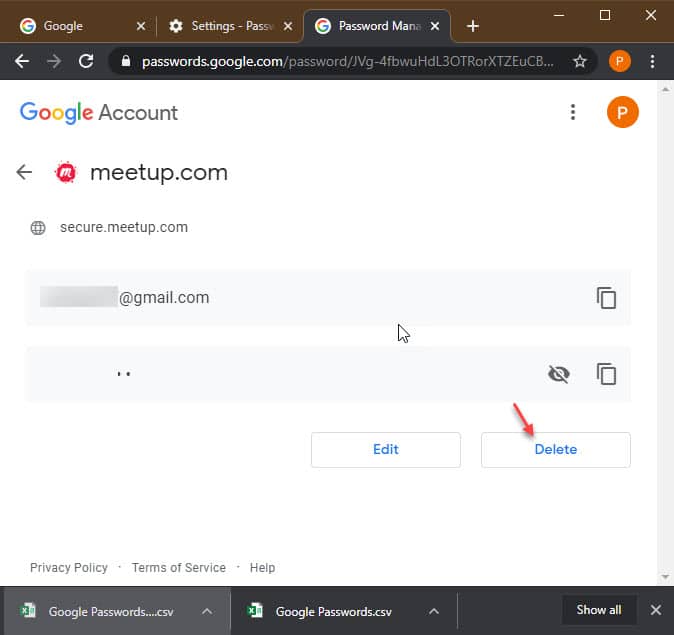674x635 pixels.
Task: Close the downloads bar
Action: pos(656,610)
